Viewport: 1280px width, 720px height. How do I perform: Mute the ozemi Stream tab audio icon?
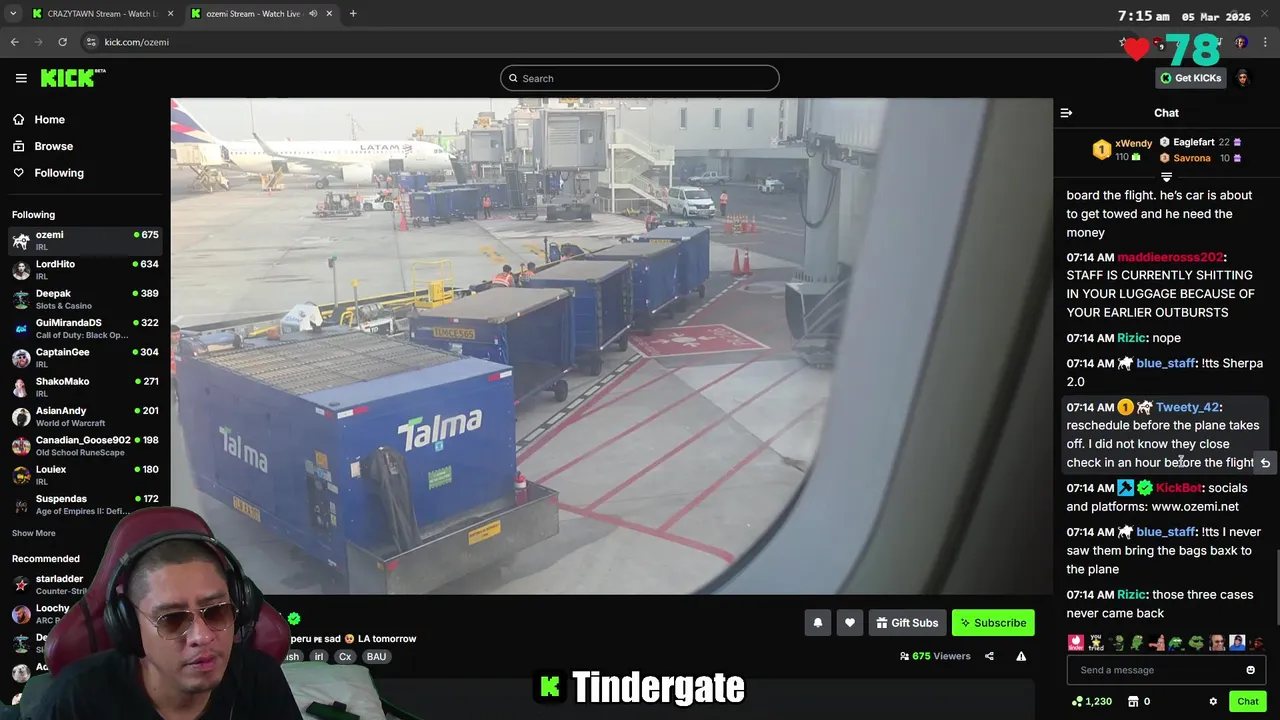tap(313, 14)
